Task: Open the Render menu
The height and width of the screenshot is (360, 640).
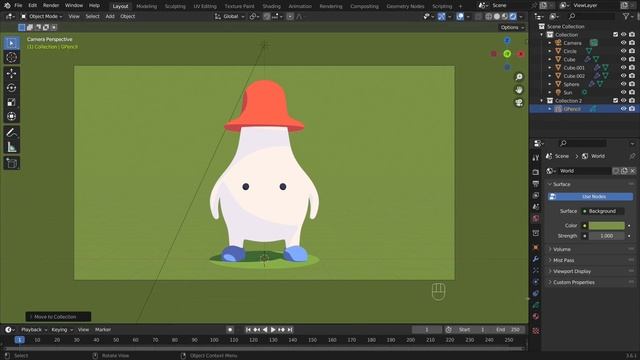Action: [x=51, y=5]
